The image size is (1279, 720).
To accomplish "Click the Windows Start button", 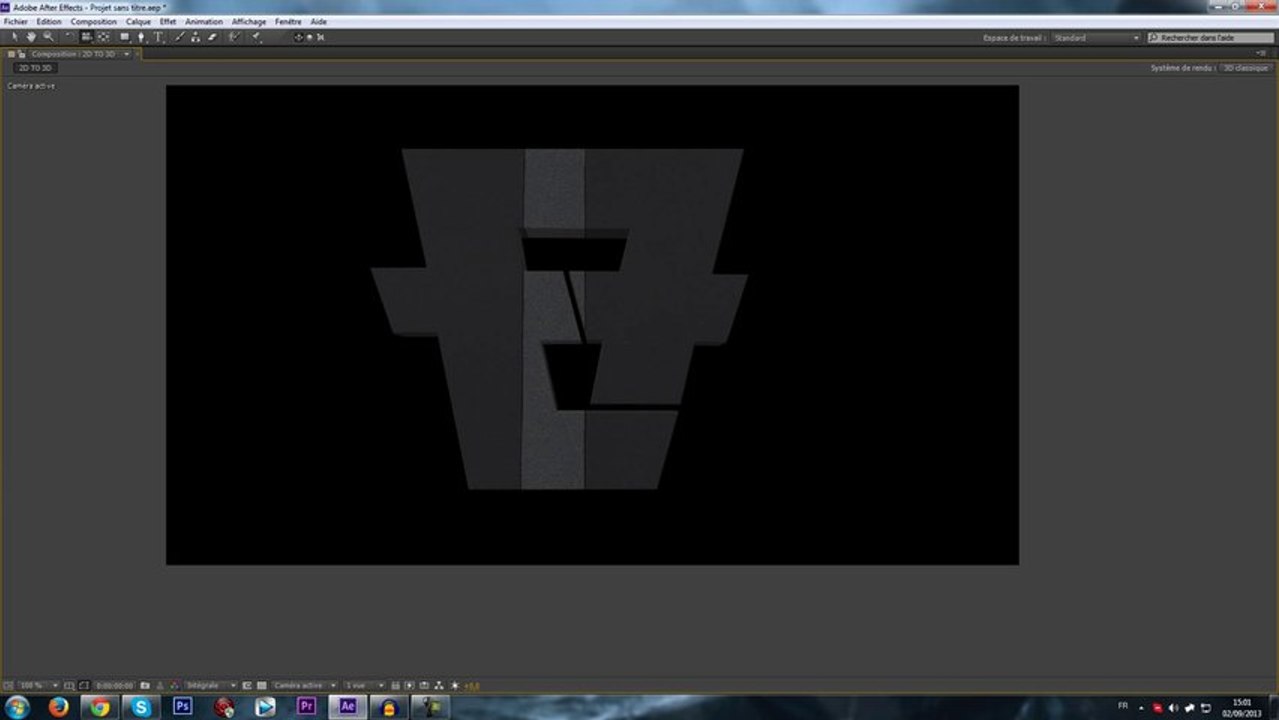I will point(17,707).
